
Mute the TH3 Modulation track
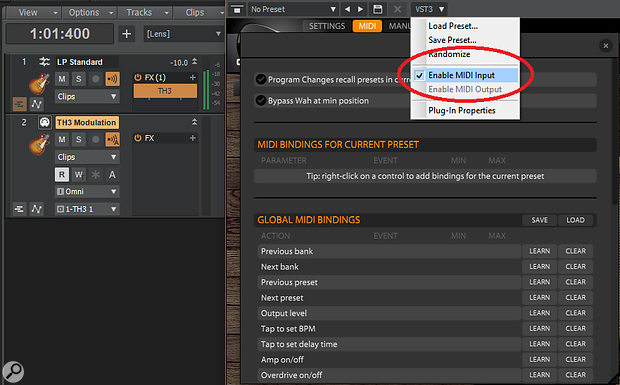point(62,140)
